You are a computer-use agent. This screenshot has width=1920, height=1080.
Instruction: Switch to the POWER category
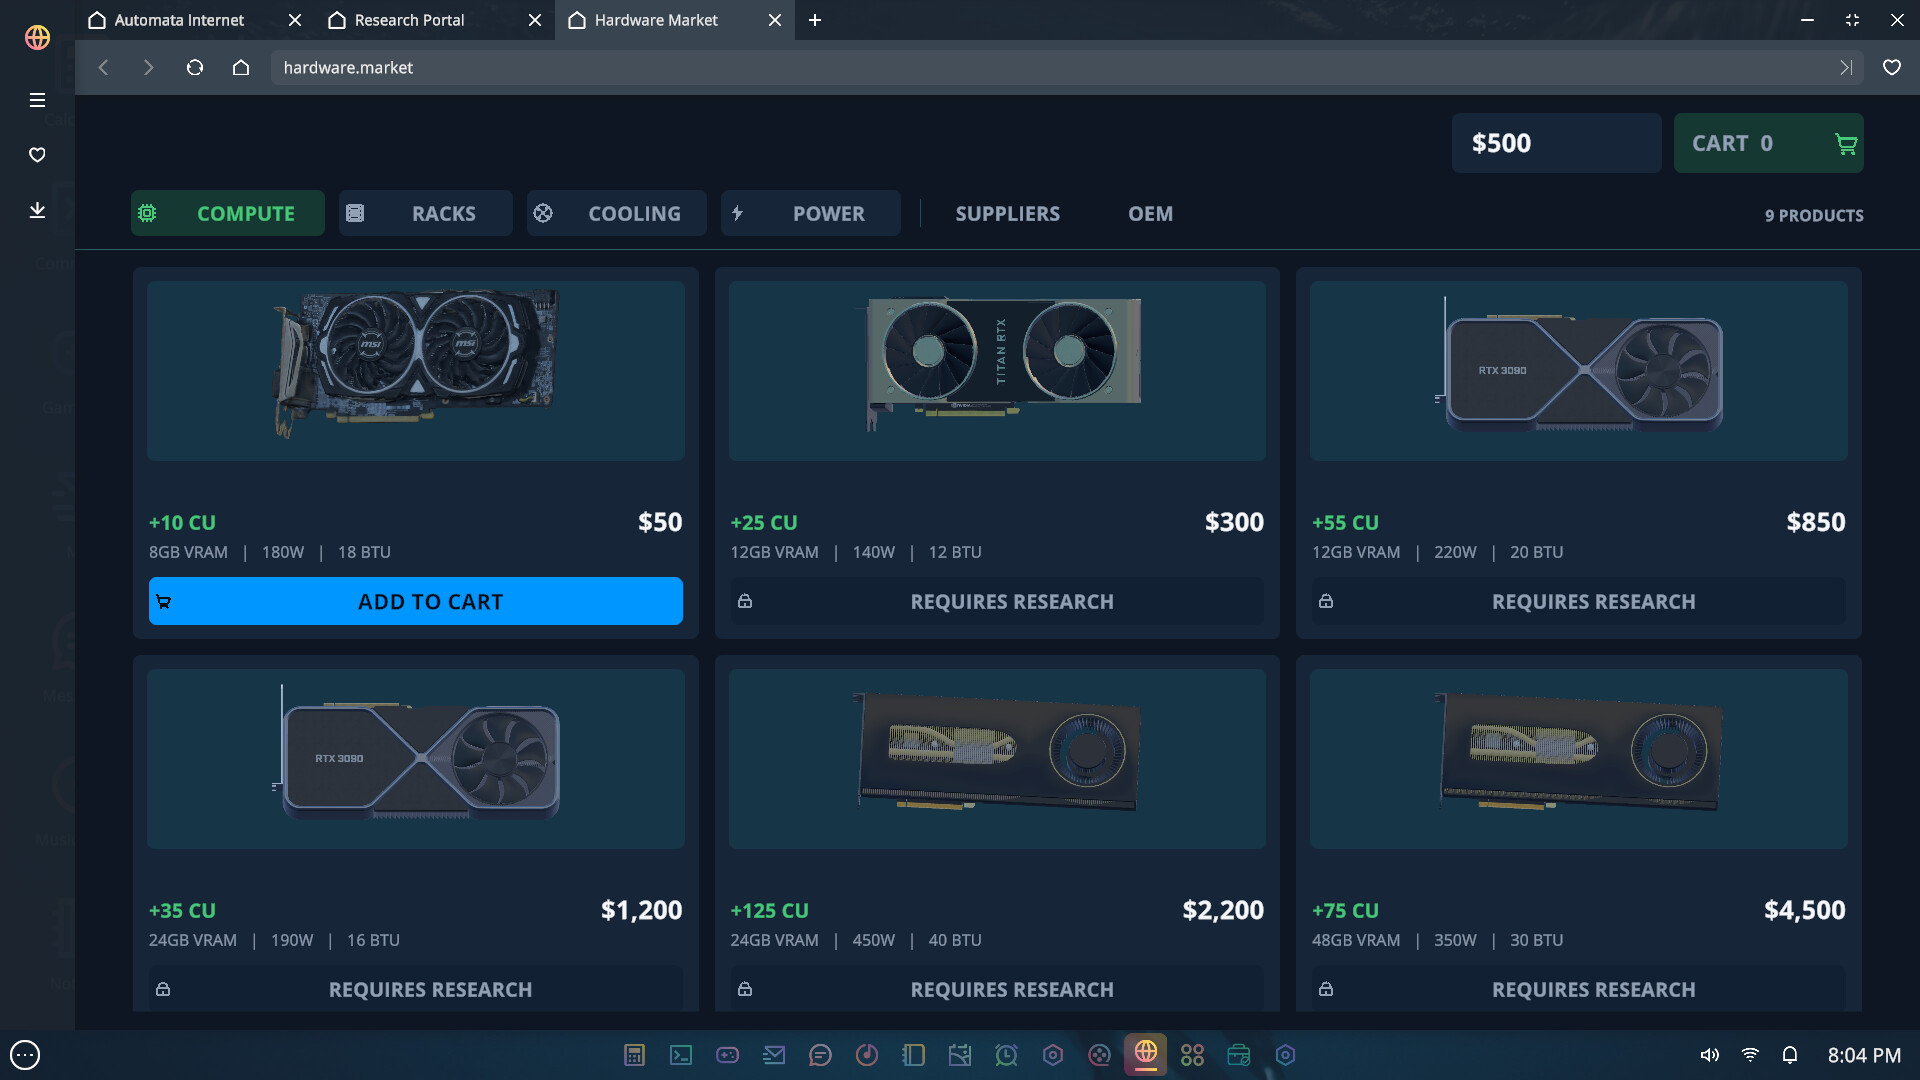click(811, 213)
